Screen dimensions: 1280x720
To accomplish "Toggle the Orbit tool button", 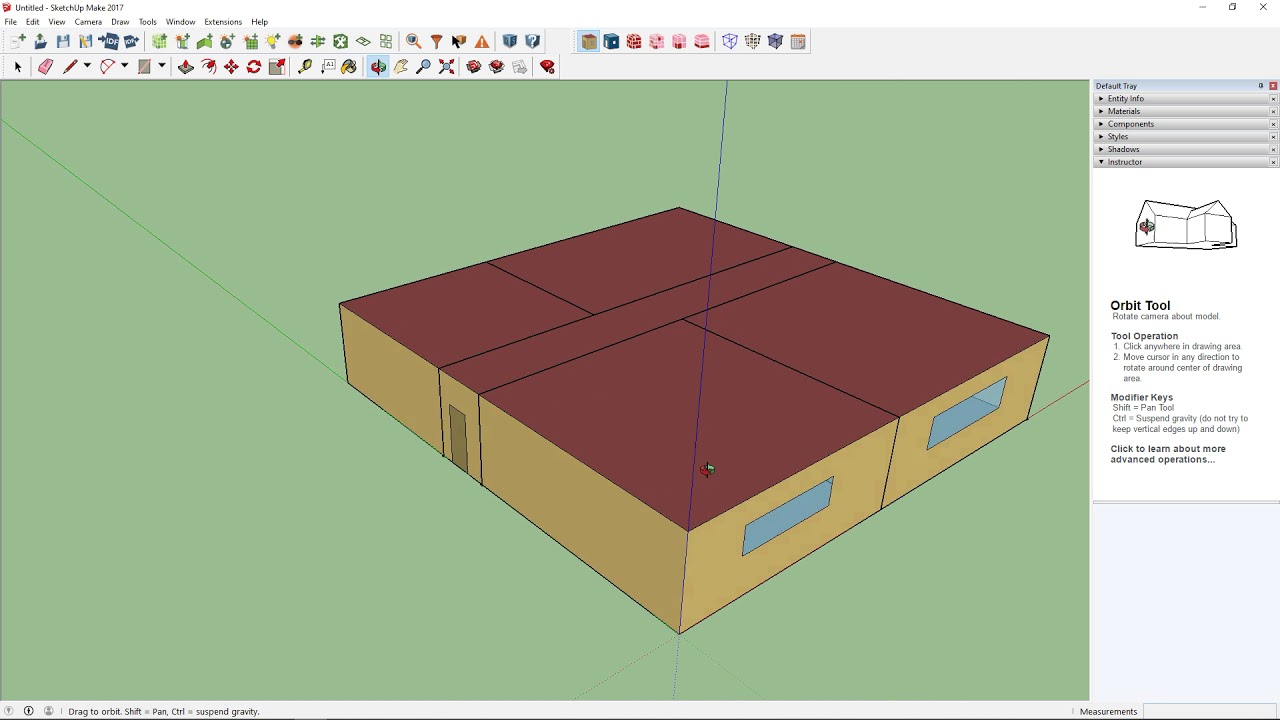I will (378, 67).
